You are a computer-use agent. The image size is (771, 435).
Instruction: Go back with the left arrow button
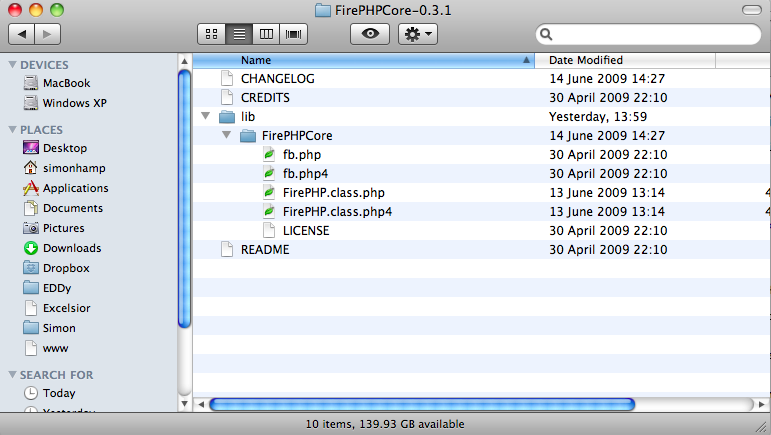point(22,34)
